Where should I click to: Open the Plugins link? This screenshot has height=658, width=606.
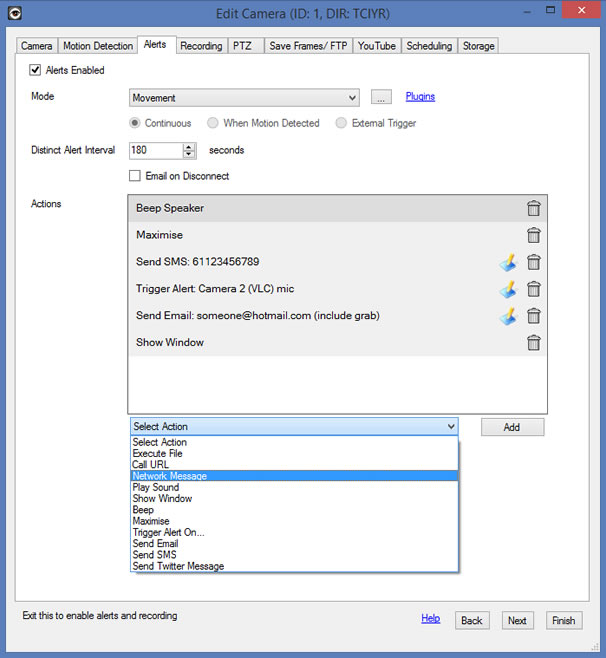click(420, 97)
